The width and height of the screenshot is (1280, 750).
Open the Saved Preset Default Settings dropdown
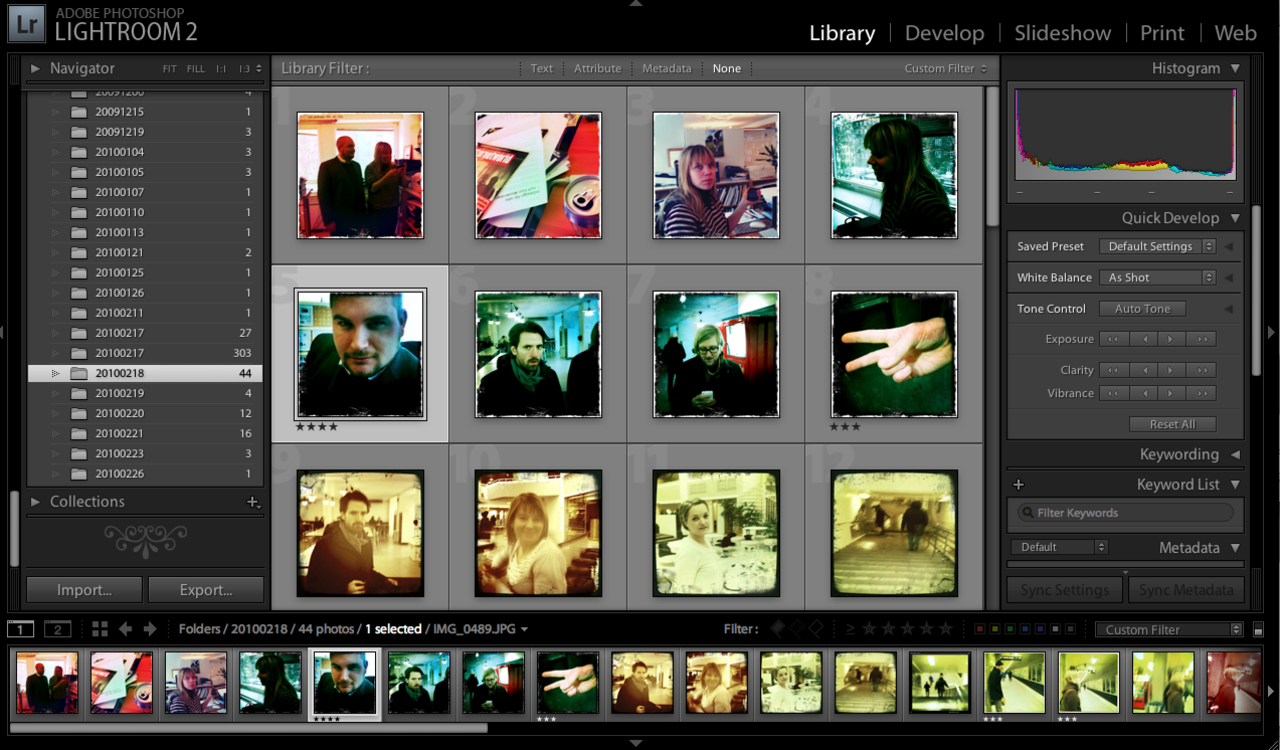click(x=1157, y=246)
